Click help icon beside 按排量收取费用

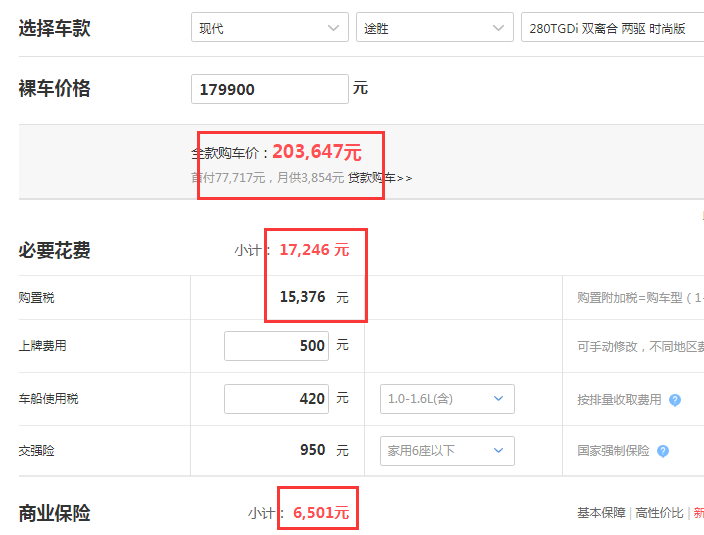point(675,400)
